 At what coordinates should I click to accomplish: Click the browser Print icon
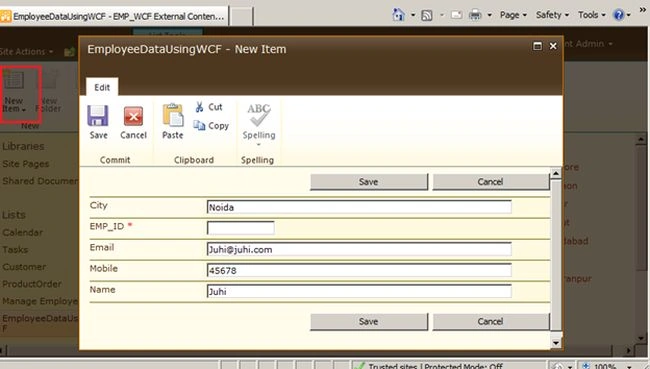[x=475, y=15]
